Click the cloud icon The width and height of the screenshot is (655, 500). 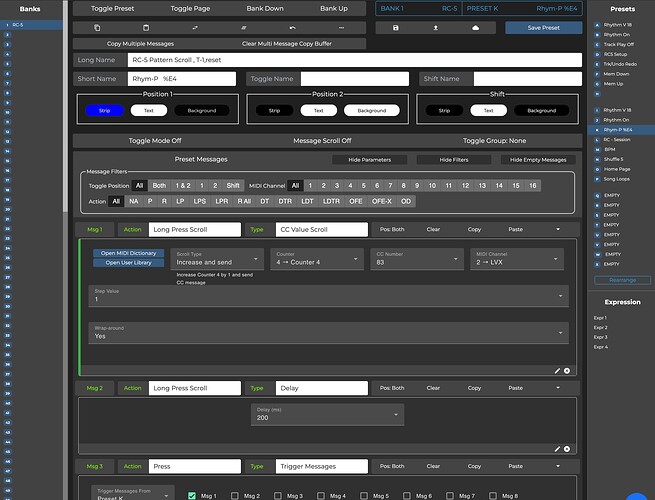coord(475,28)
